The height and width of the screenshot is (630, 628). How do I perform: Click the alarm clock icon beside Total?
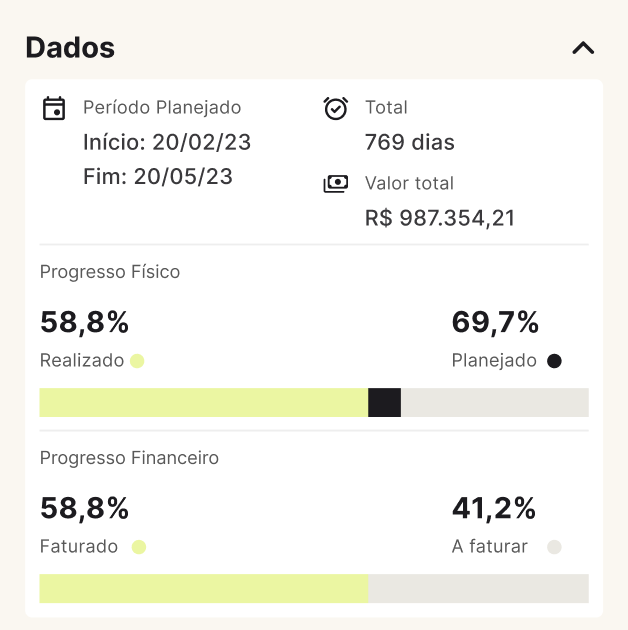(x=336, y=108)
